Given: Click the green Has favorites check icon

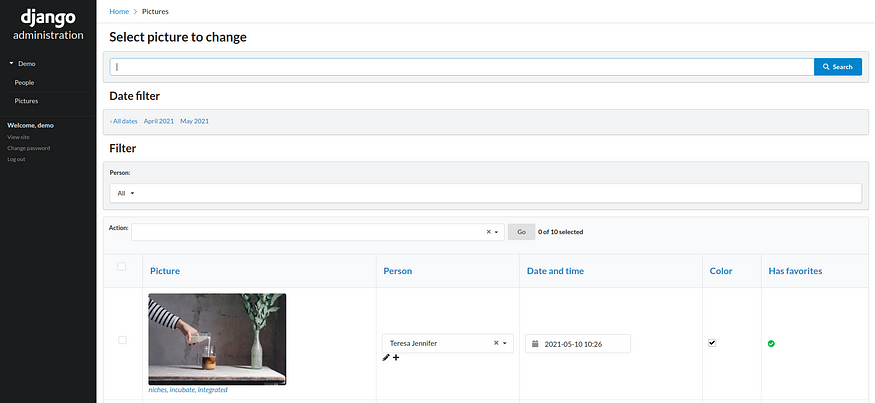Looking at the screenshot, I should [771, 344].
